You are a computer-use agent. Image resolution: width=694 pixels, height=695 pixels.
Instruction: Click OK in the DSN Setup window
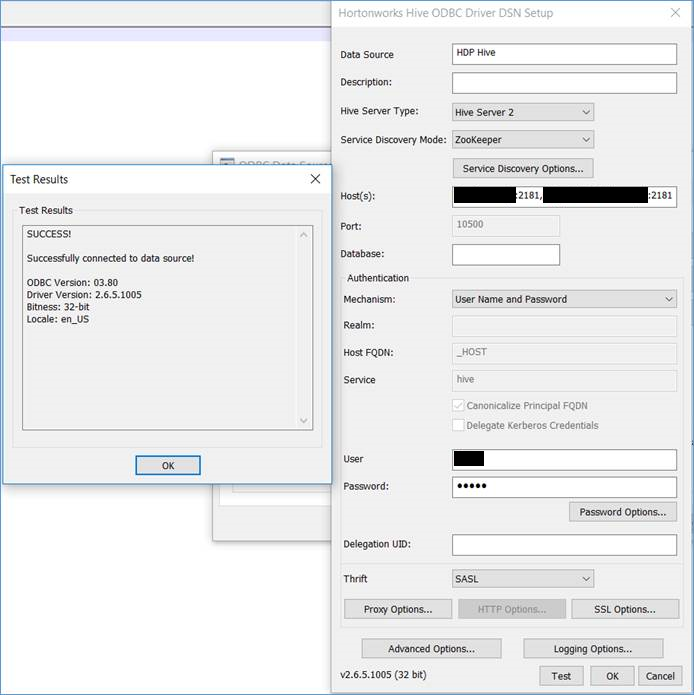click(612, 676)
